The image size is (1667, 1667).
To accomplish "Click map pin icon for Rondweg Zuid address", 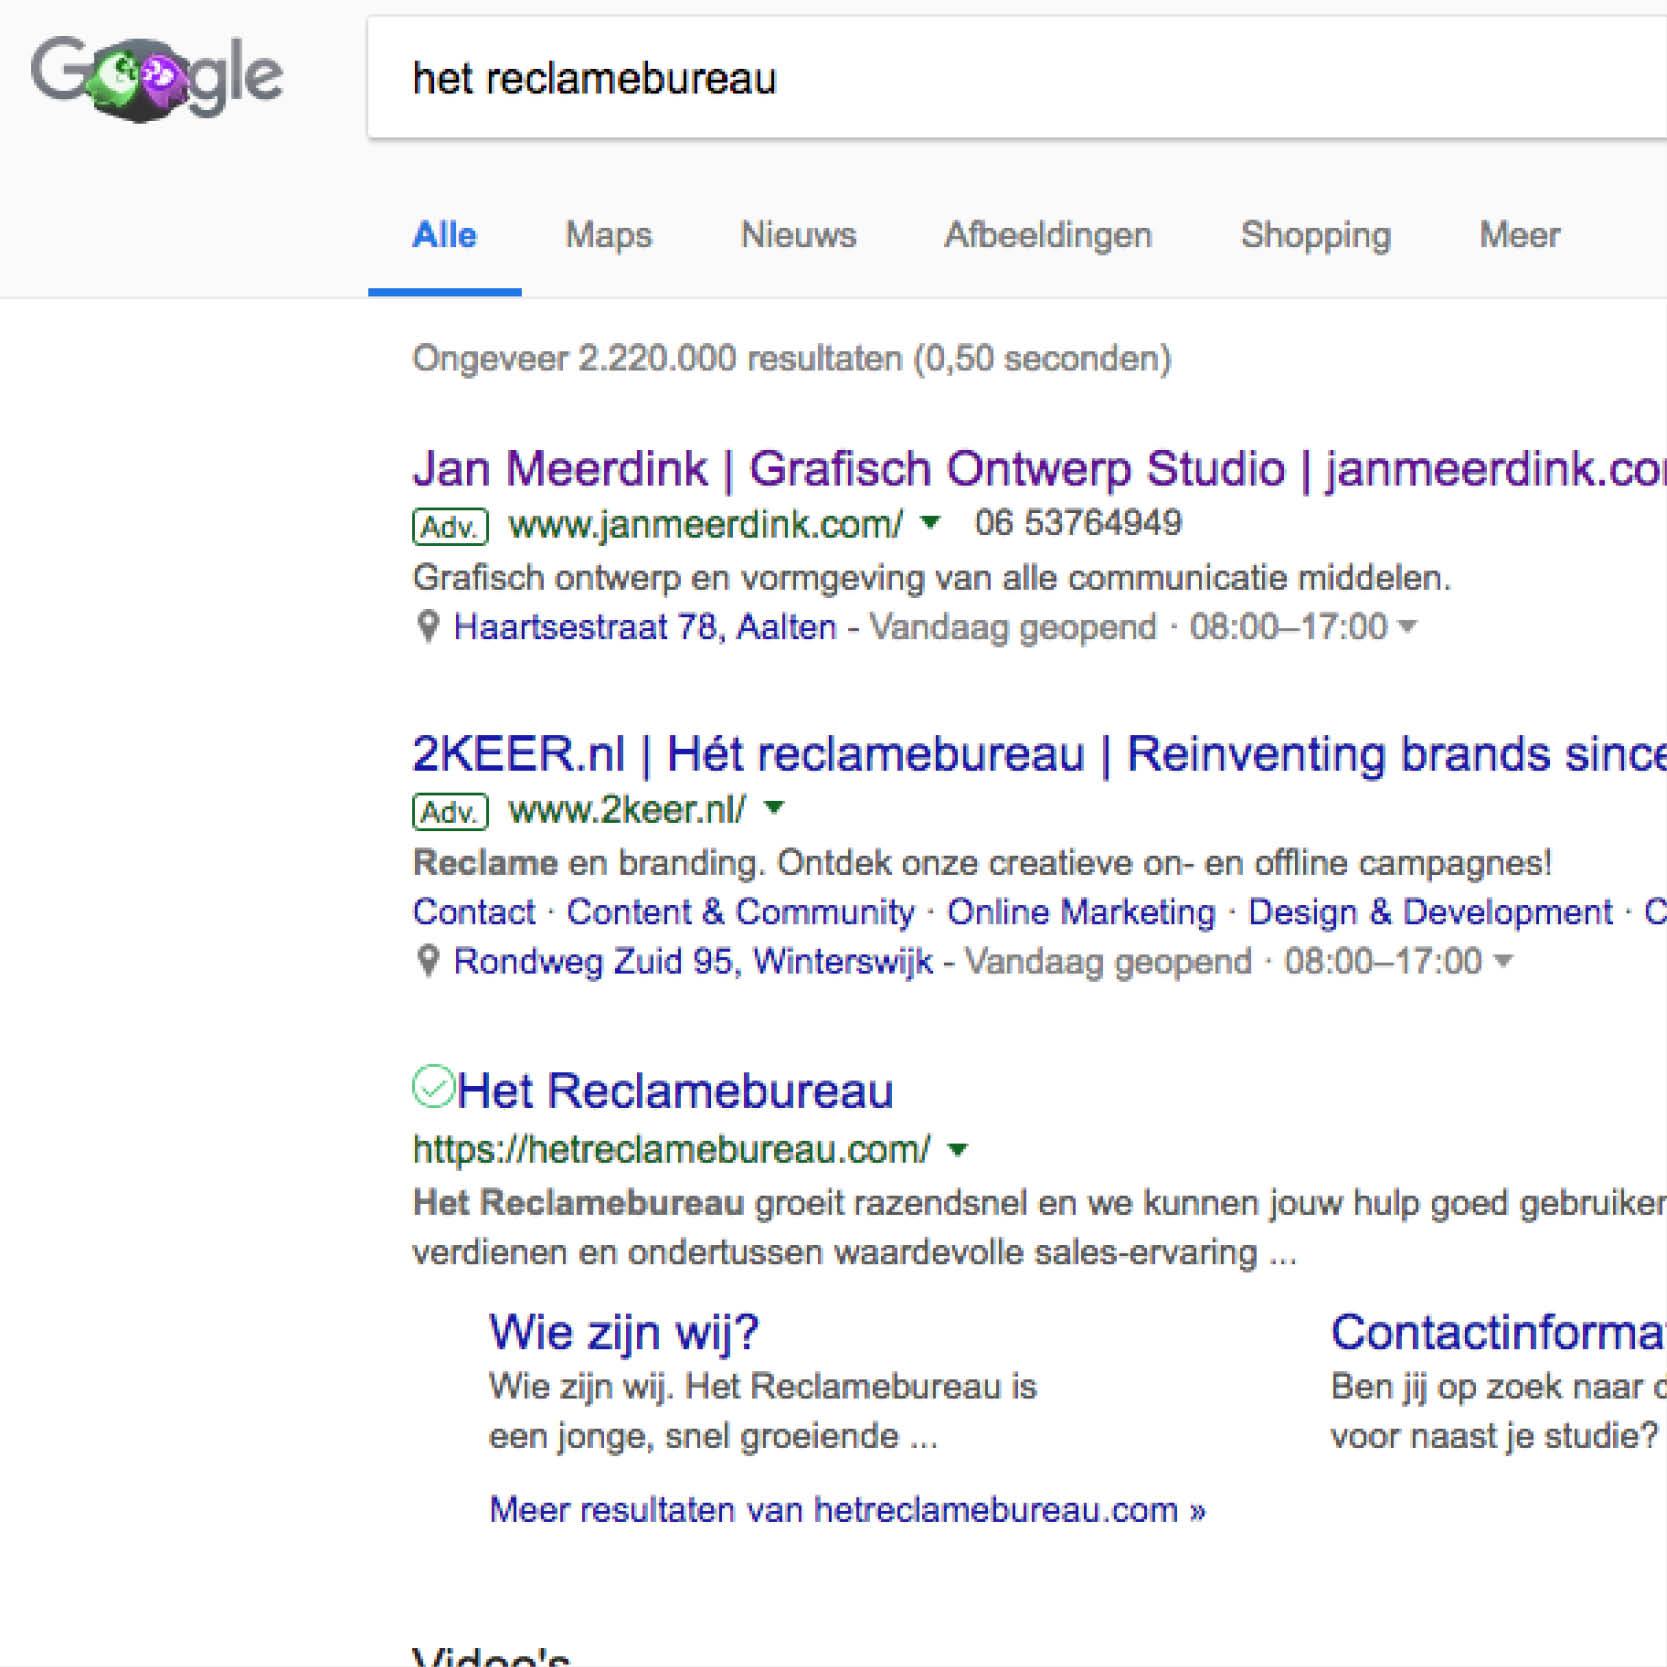I will pos(428,961).
